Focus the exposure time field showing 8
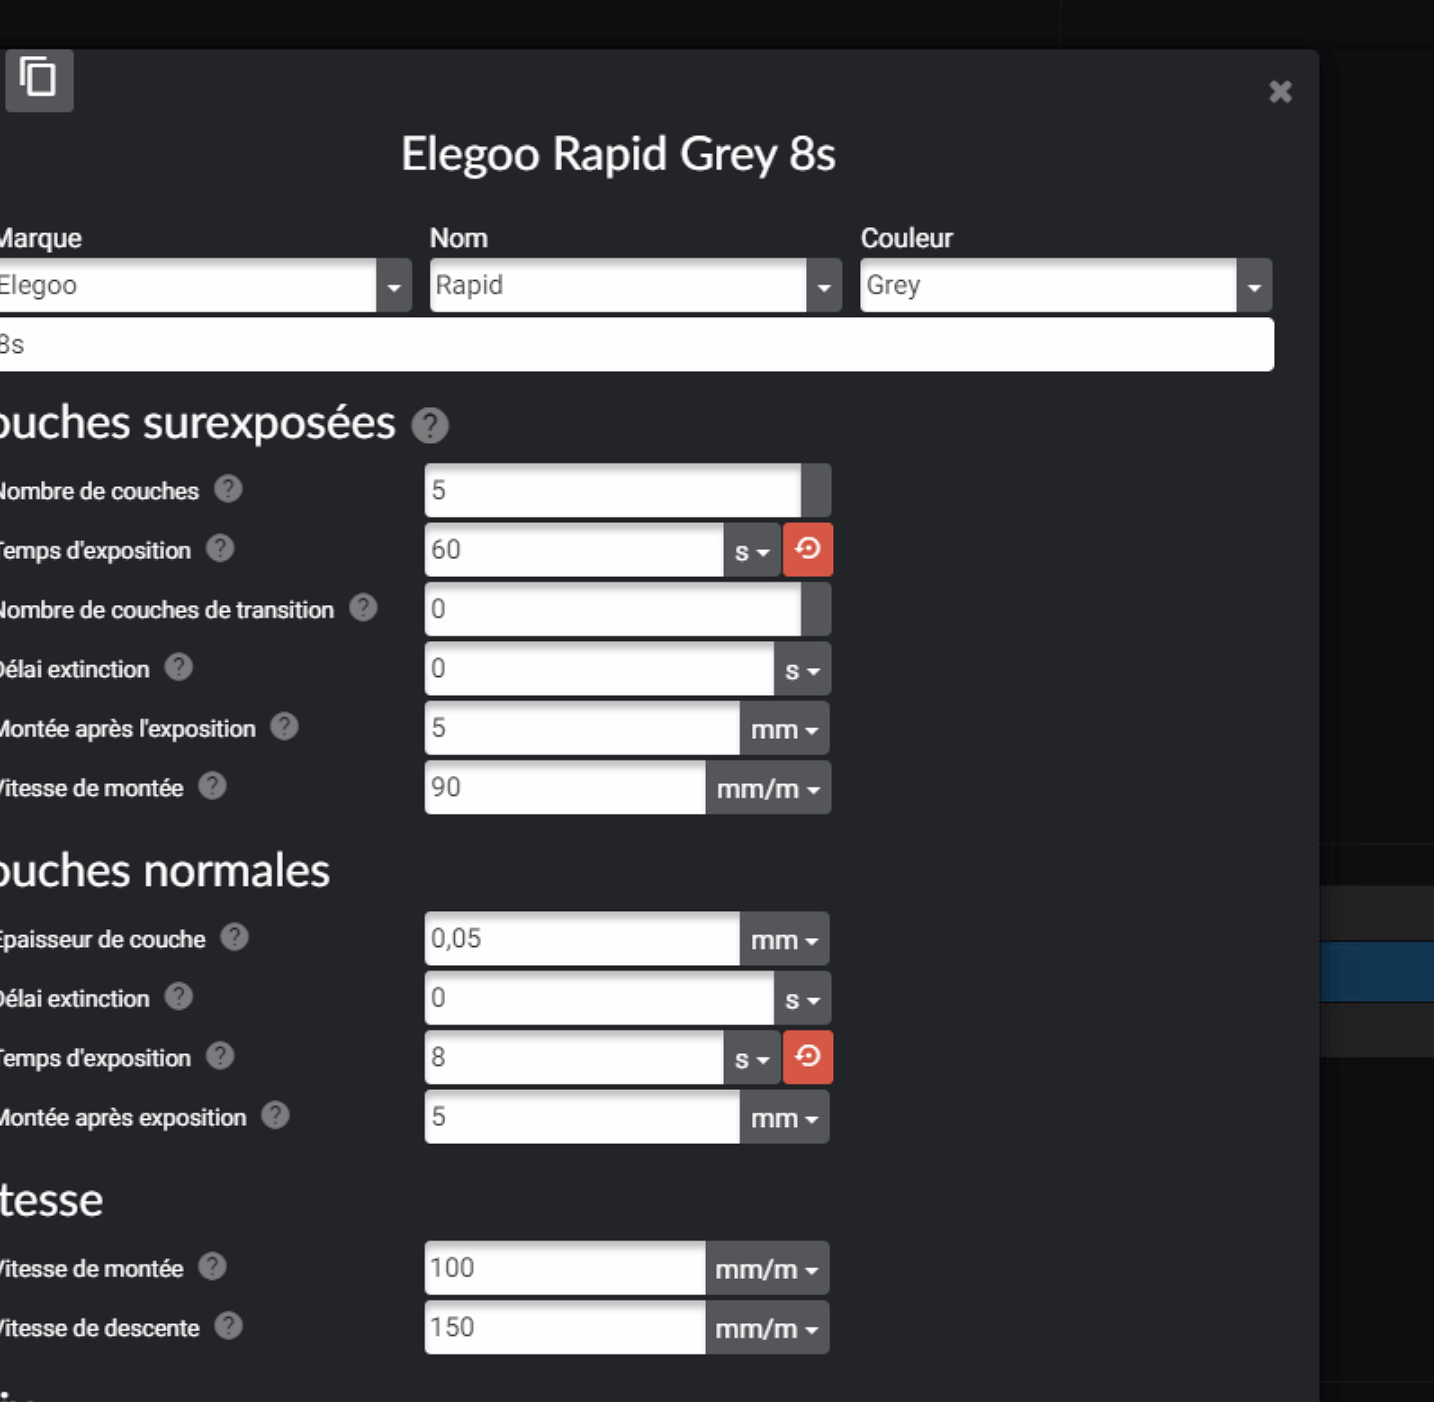The height and width of the screenshot is (1402, 1434). coord(574,1058)
